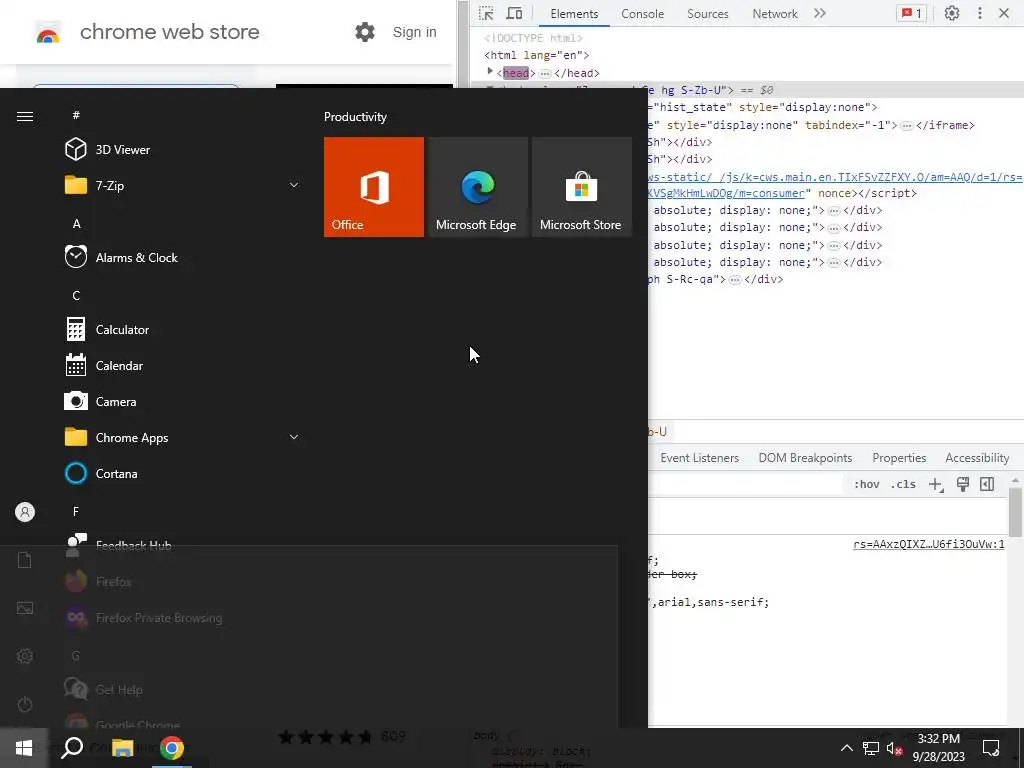Viewport: 1024px width, 768px height.
Task: Activate the DevTools inspect element picker
Action: click(486, 13)
